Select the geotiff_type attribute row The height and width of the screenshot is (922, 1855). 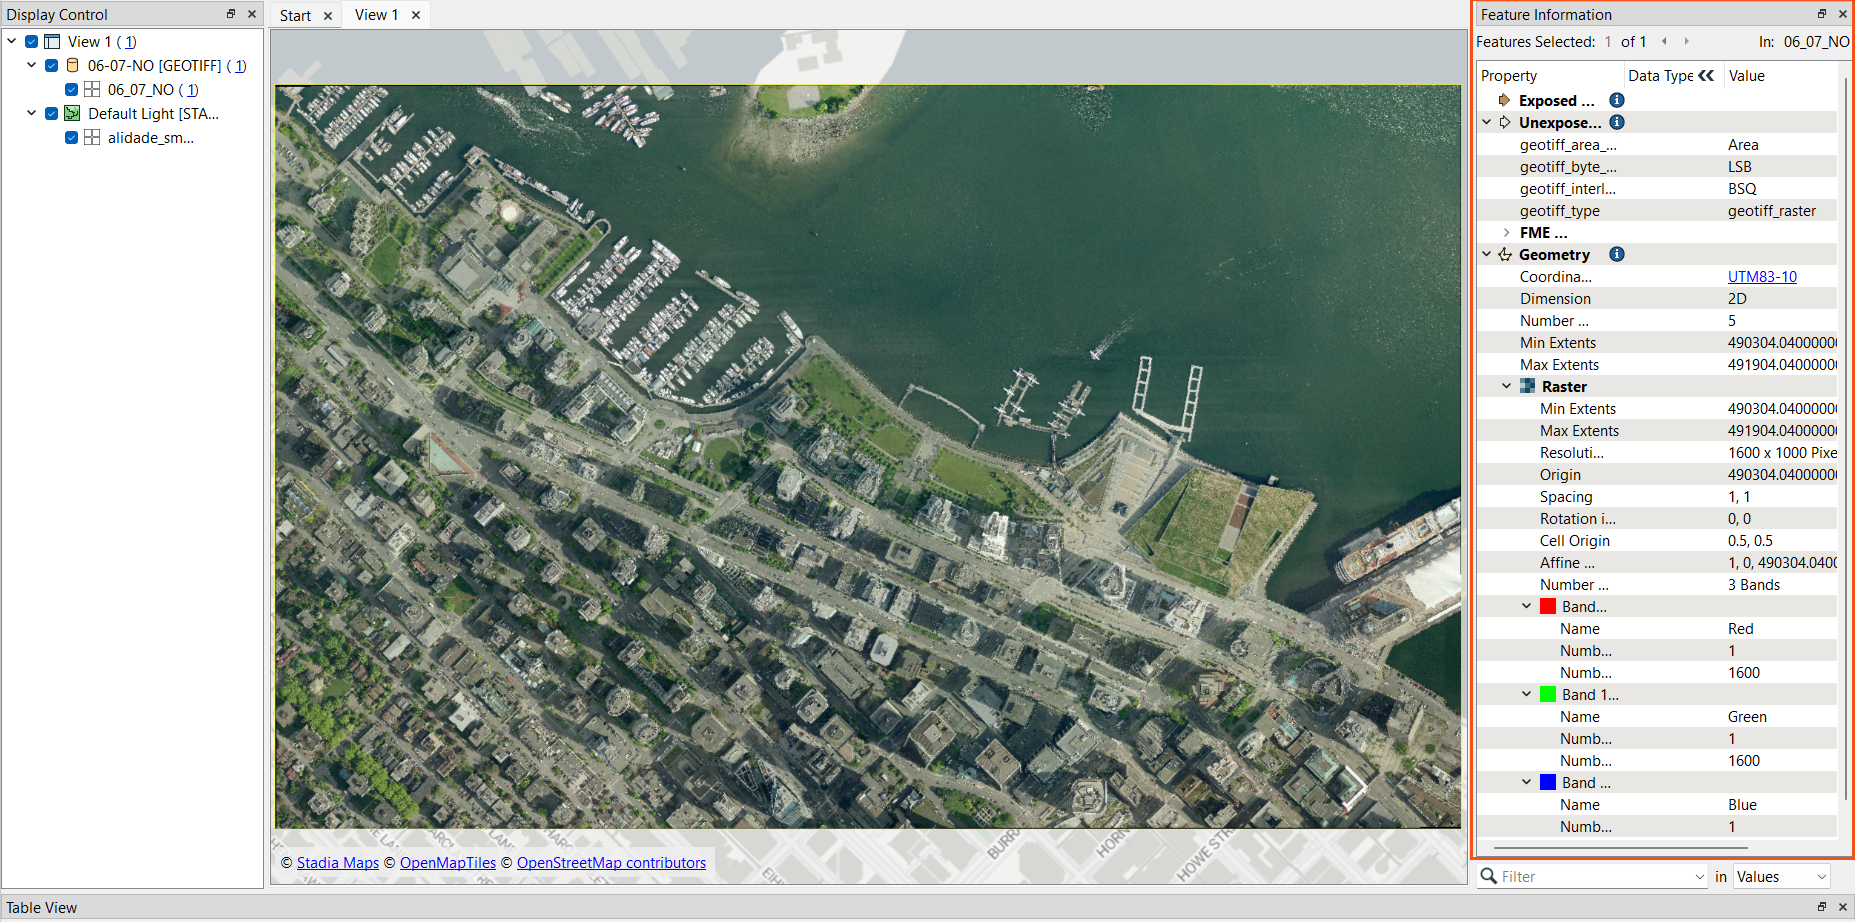1657,210
